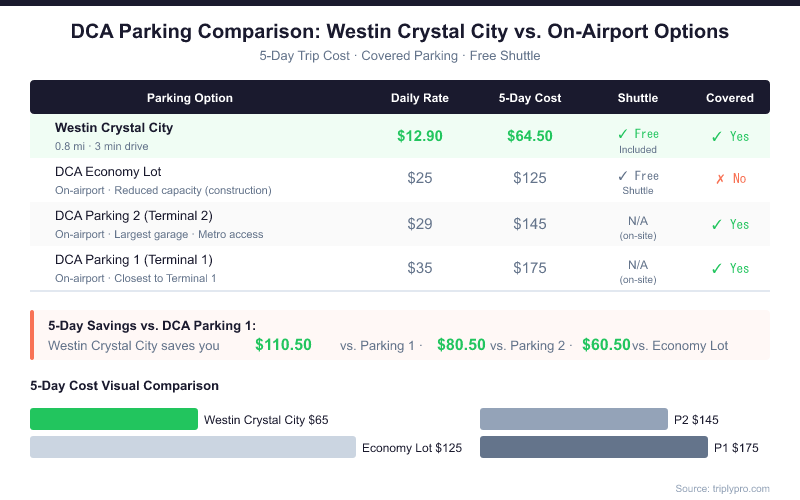800x500 pixels.
Task: Open the triplypro.com source link
Action: pos(722,488)
